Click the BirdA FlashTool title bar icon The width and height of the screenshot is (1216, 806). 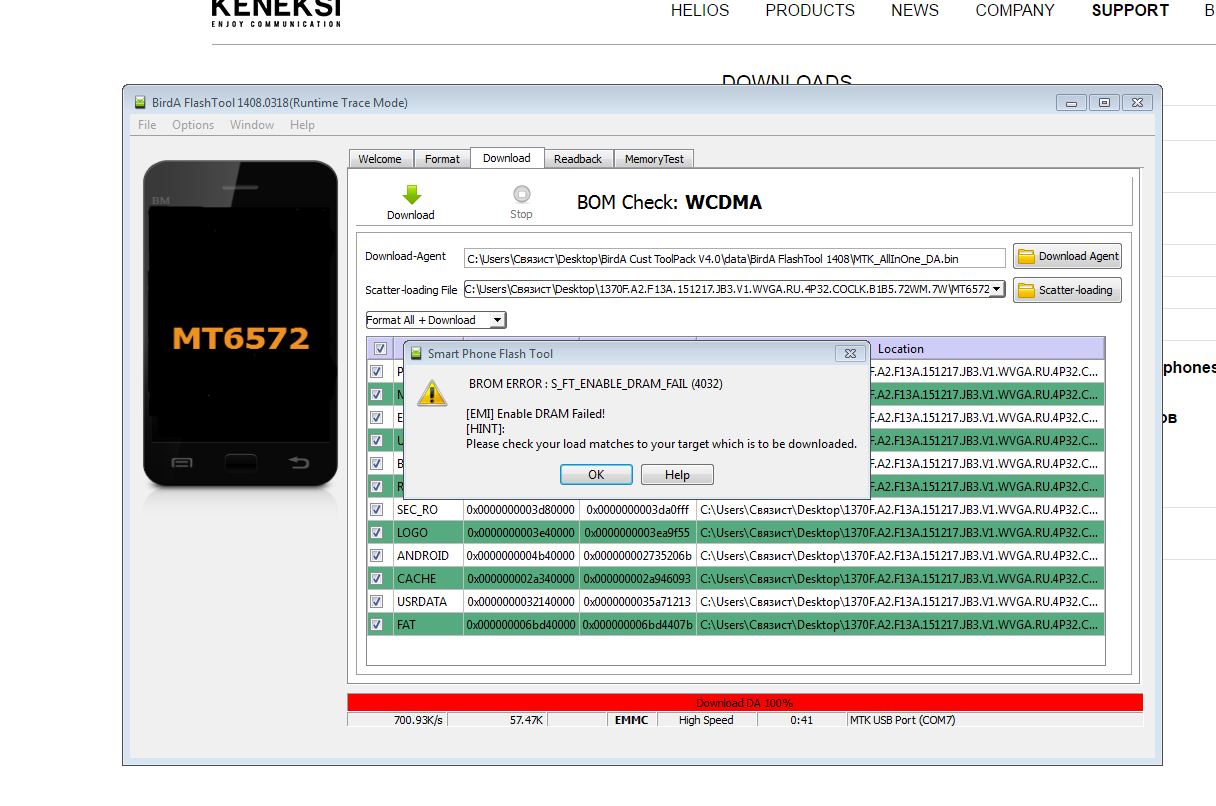[139, 102]
